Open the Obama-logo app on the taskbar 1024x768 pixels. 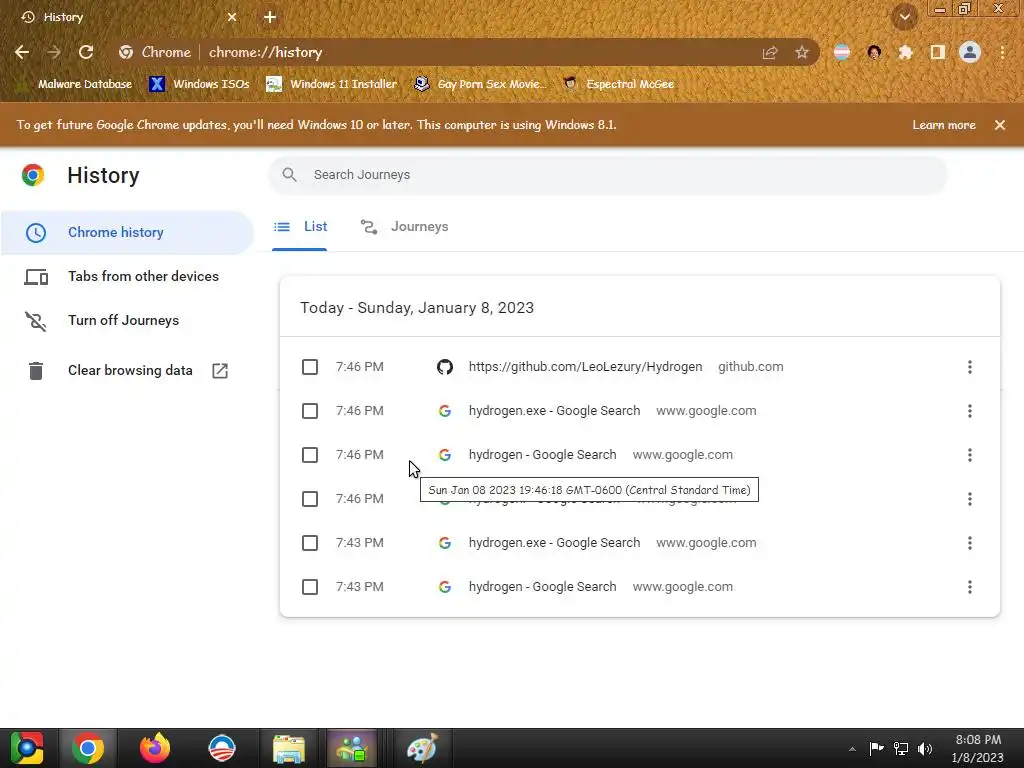coord(222,748)
